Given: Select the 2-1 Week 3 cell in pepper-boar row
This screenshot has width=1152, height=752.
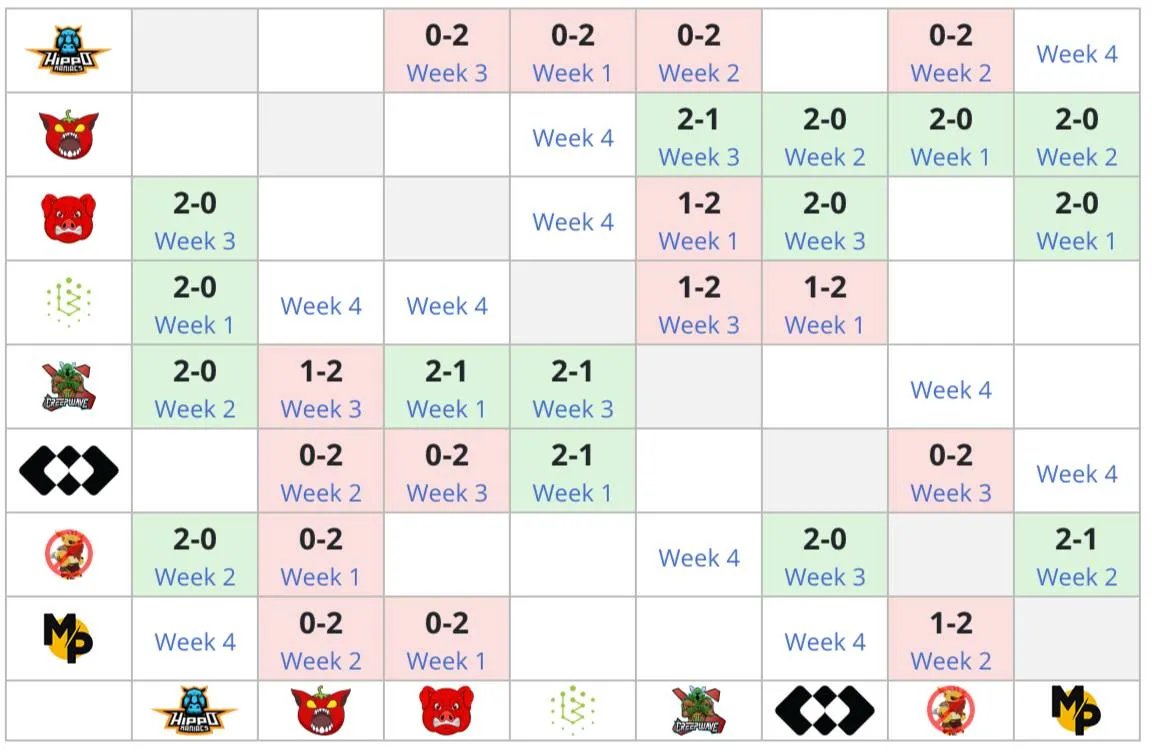Looking at the screenshot, I should [x=699, y=134].
